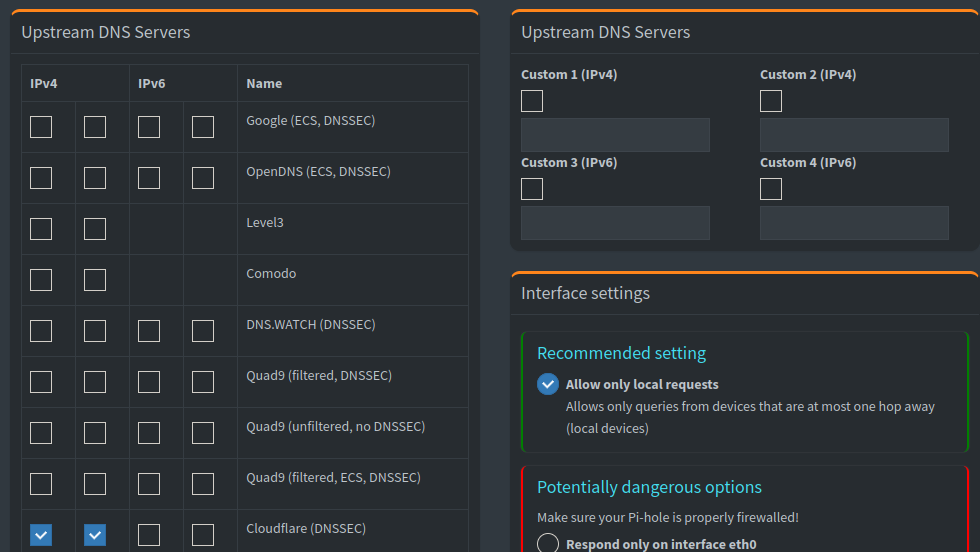Screen dimensions: 980x552
Task: Check Cloudflare's first IPv6 checkbox
Action: click(x=149, y=535)
